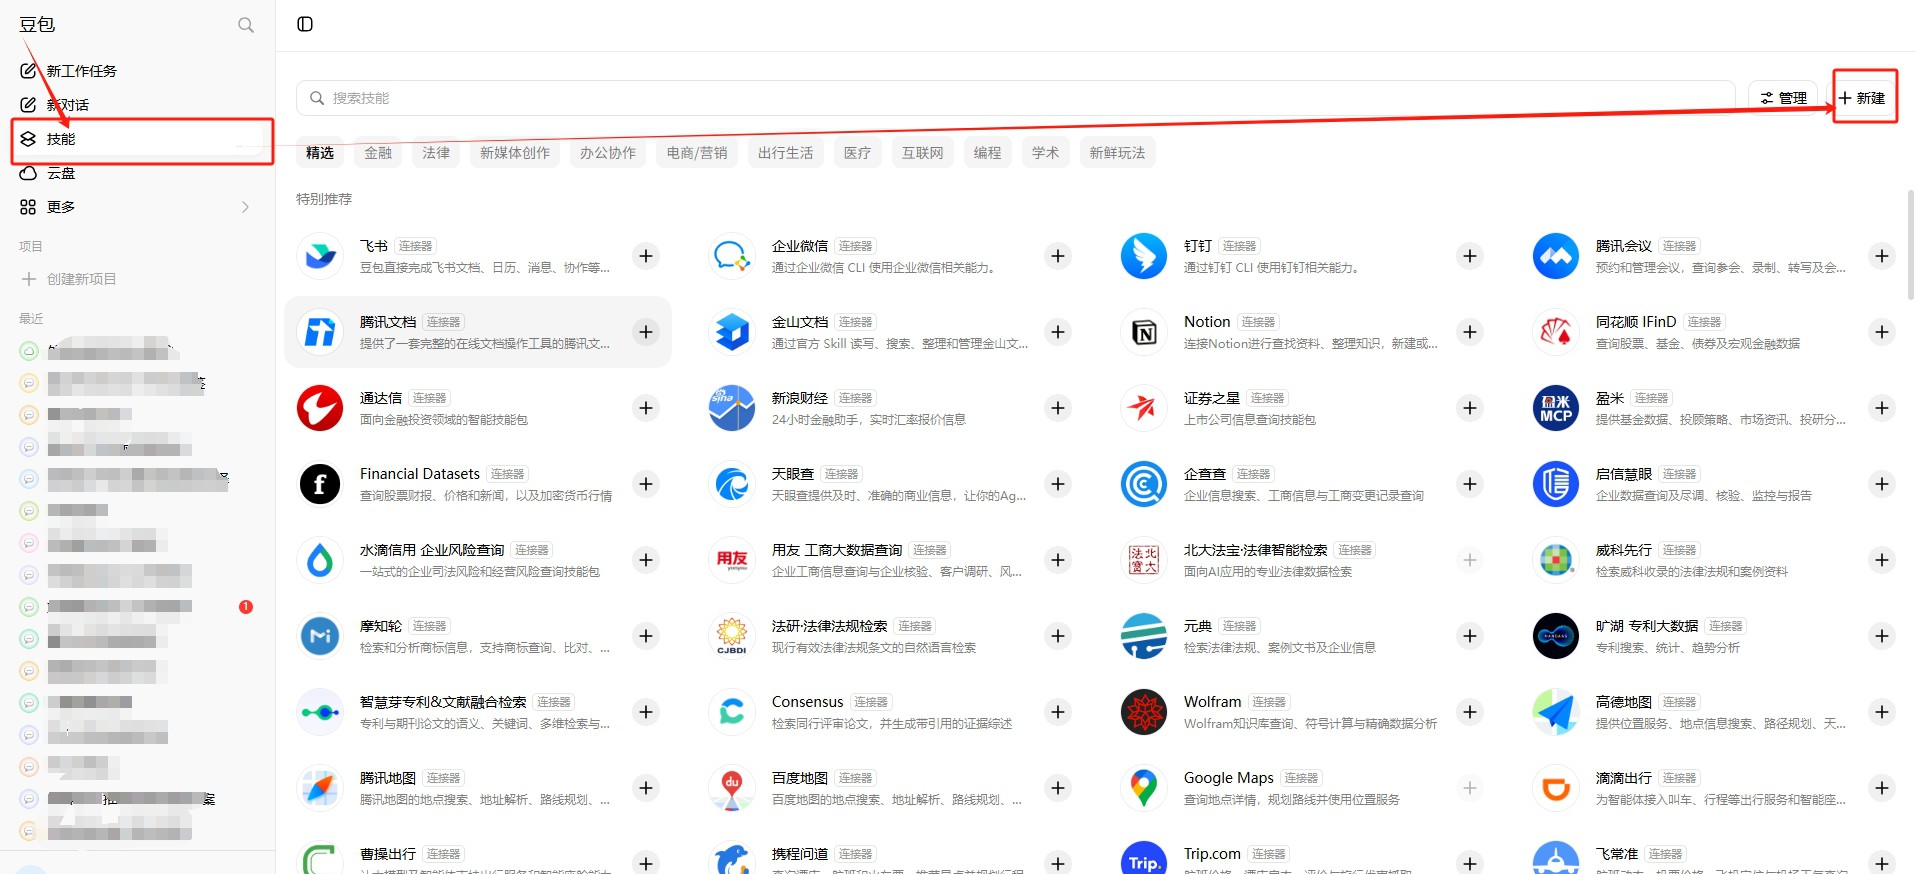The width and height of the screenshot is (1916, 874).
Task: Add the 腾讯会议 connector with its plus button
Action: click(1882, 256)
